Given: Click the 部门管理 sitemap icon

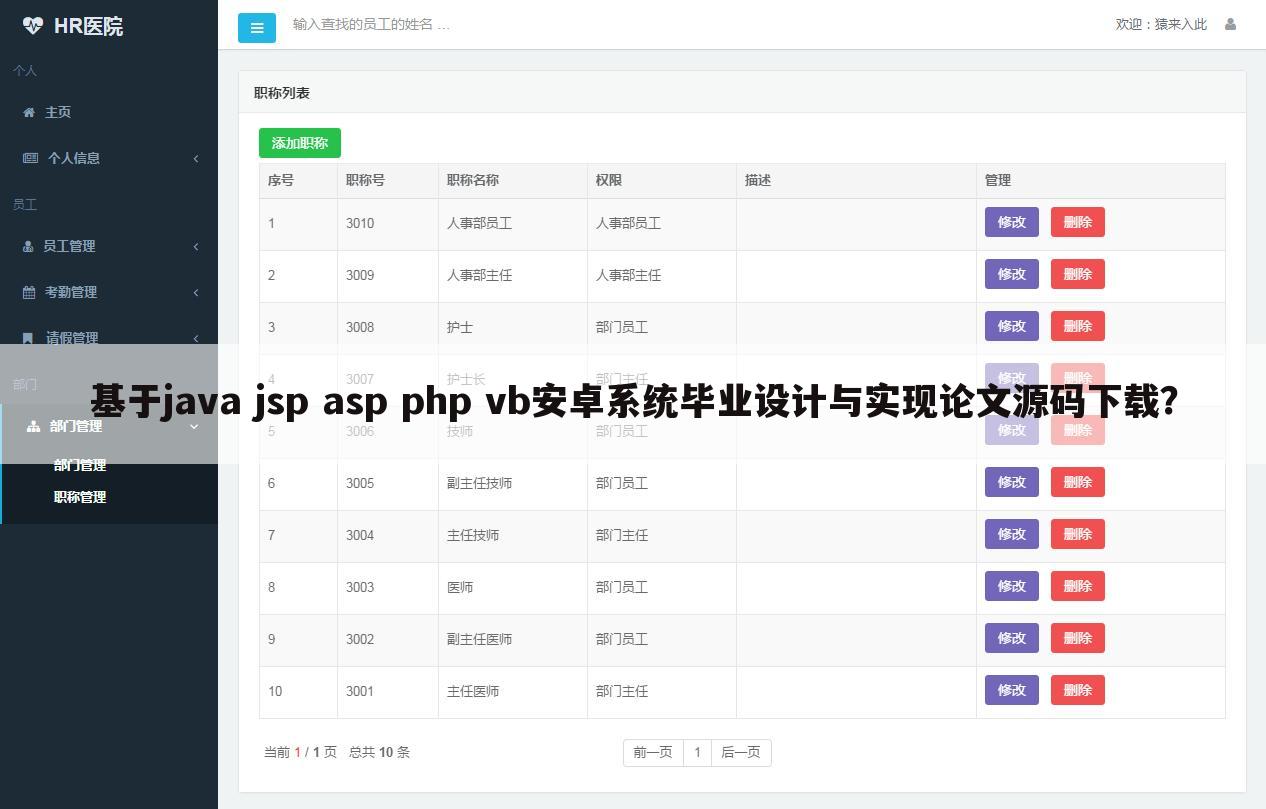Looking at the screenshot, I should point(33,426).
